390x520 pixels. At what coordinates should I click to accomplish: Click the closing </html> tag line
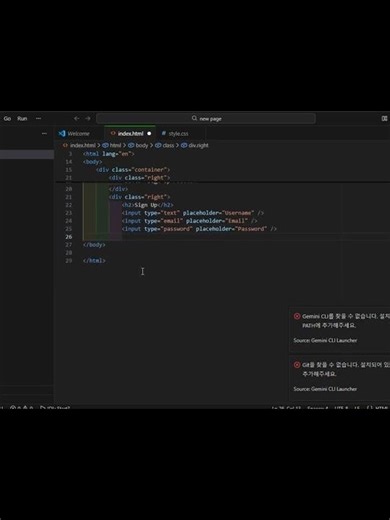click(x=94, y=261)
